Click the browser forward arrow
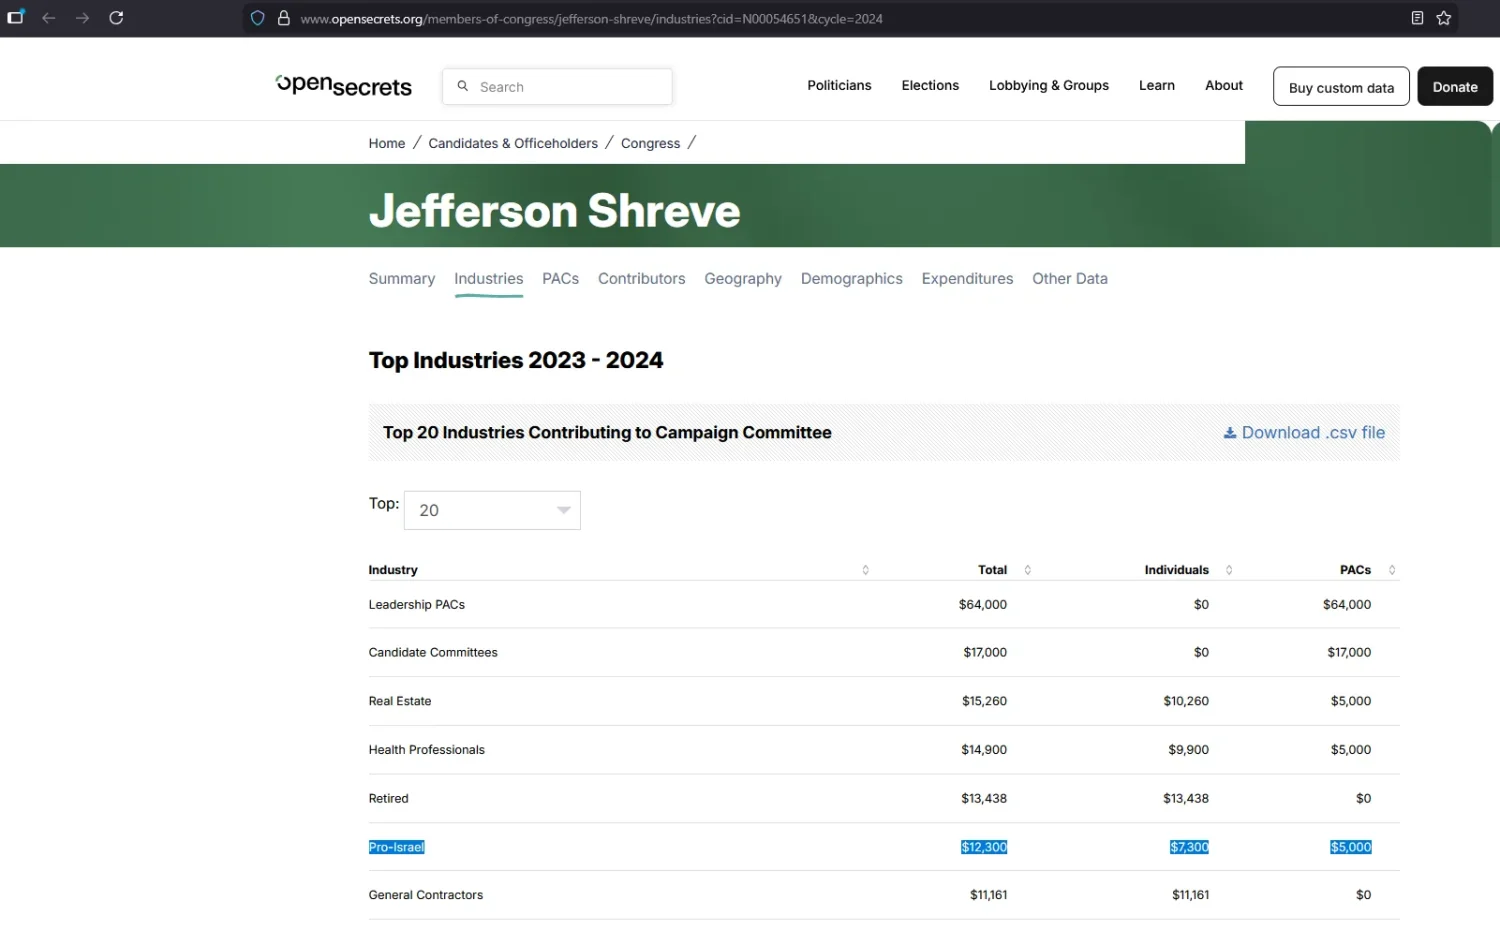 click(x=82, y=18)
